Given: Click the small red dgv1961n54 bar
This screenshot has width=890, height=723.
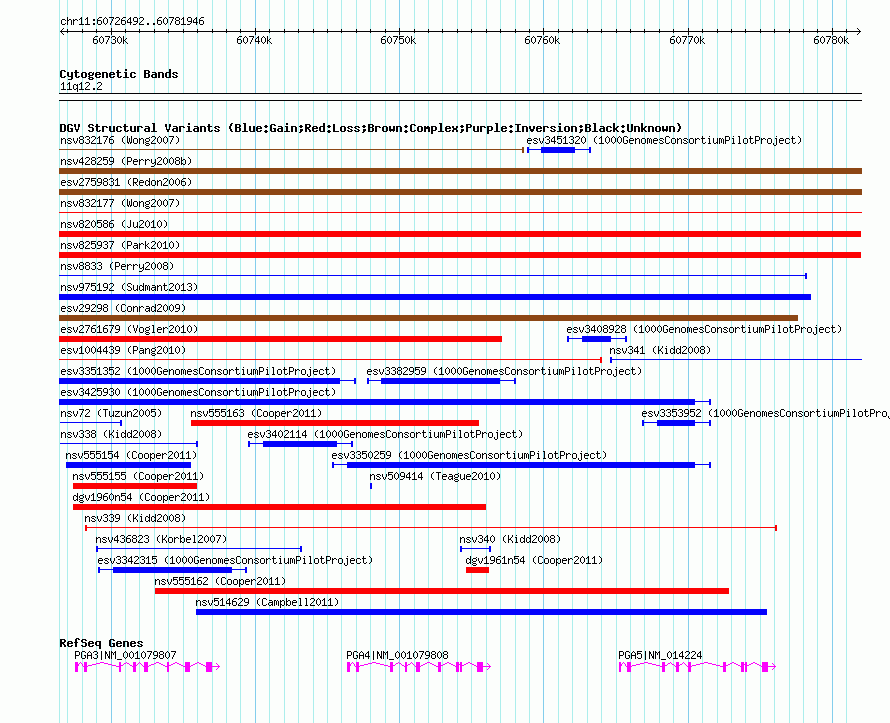Looking at the screenshot, I should coord(477,570).
